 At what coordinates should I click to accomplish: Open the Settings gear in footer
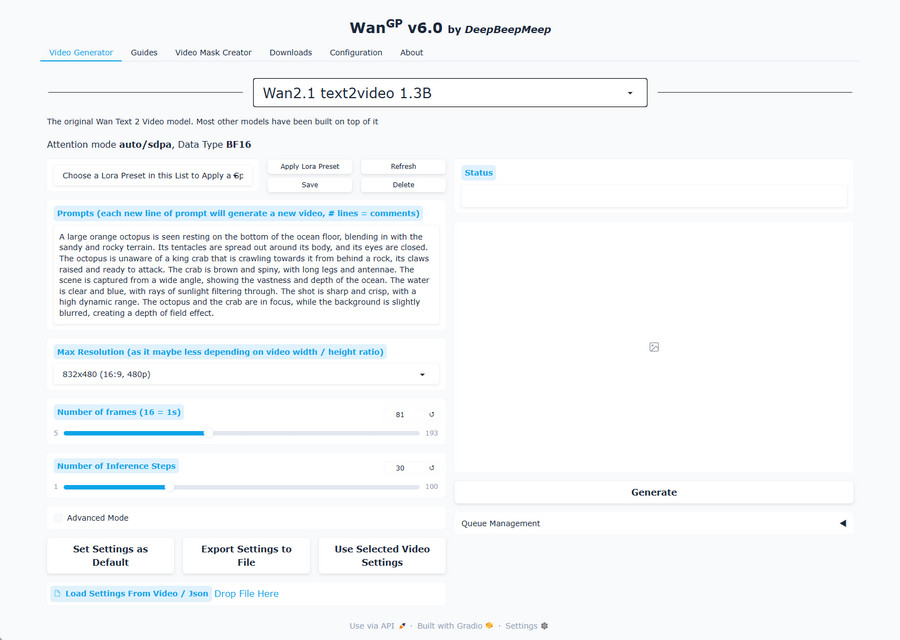544,626
